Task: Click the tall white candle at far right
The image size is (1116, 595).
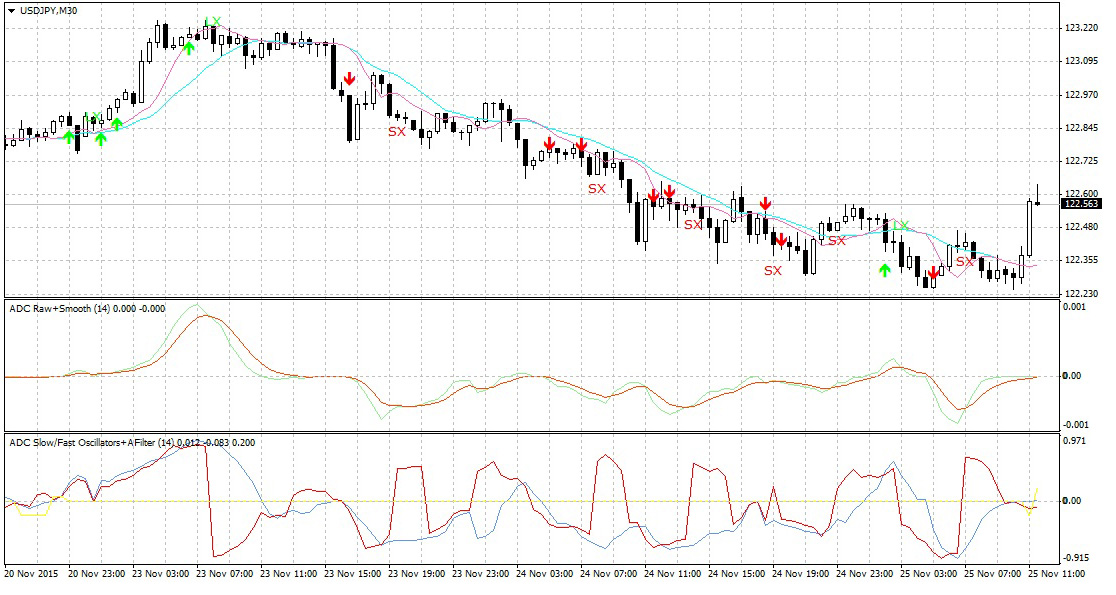Action: 1029,228
